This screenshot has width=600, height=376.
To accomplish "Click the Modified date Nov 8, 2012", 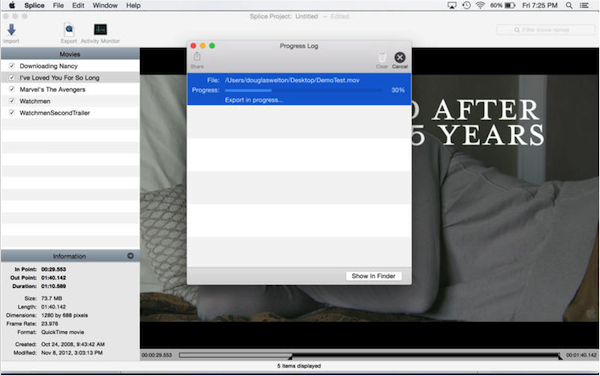I will pos(72,353).
